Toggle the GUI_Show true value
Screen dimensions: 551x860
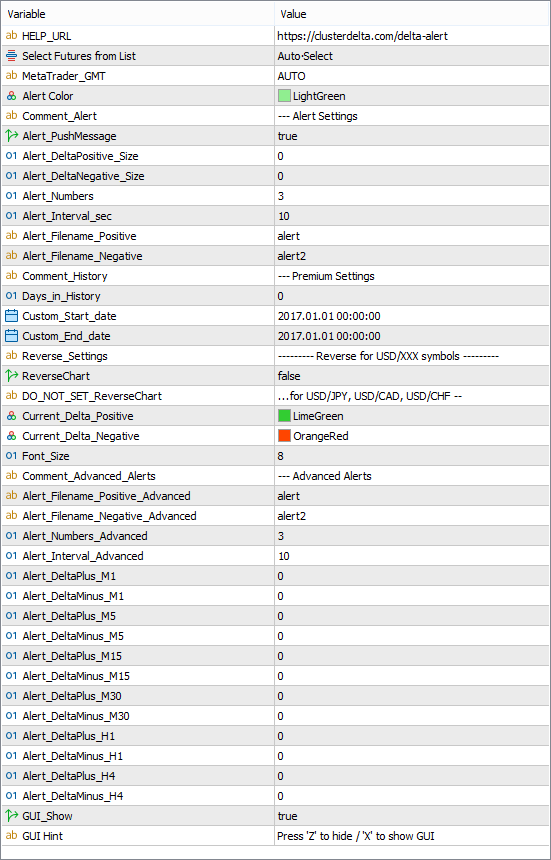[x=412, y=816]
